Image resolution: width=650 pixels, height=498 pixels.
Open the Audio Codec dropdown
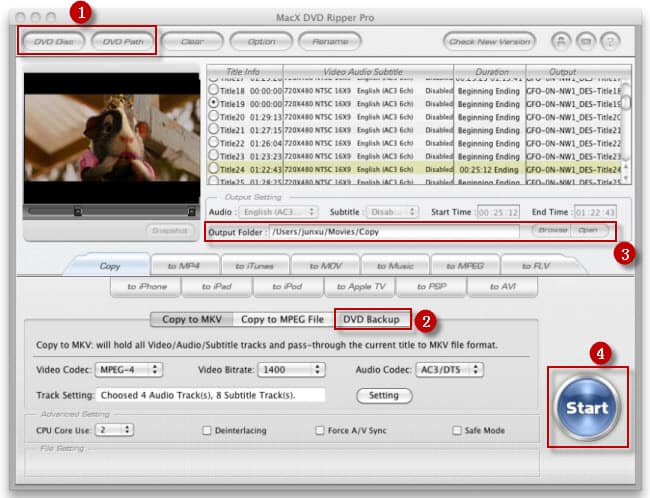450,369
